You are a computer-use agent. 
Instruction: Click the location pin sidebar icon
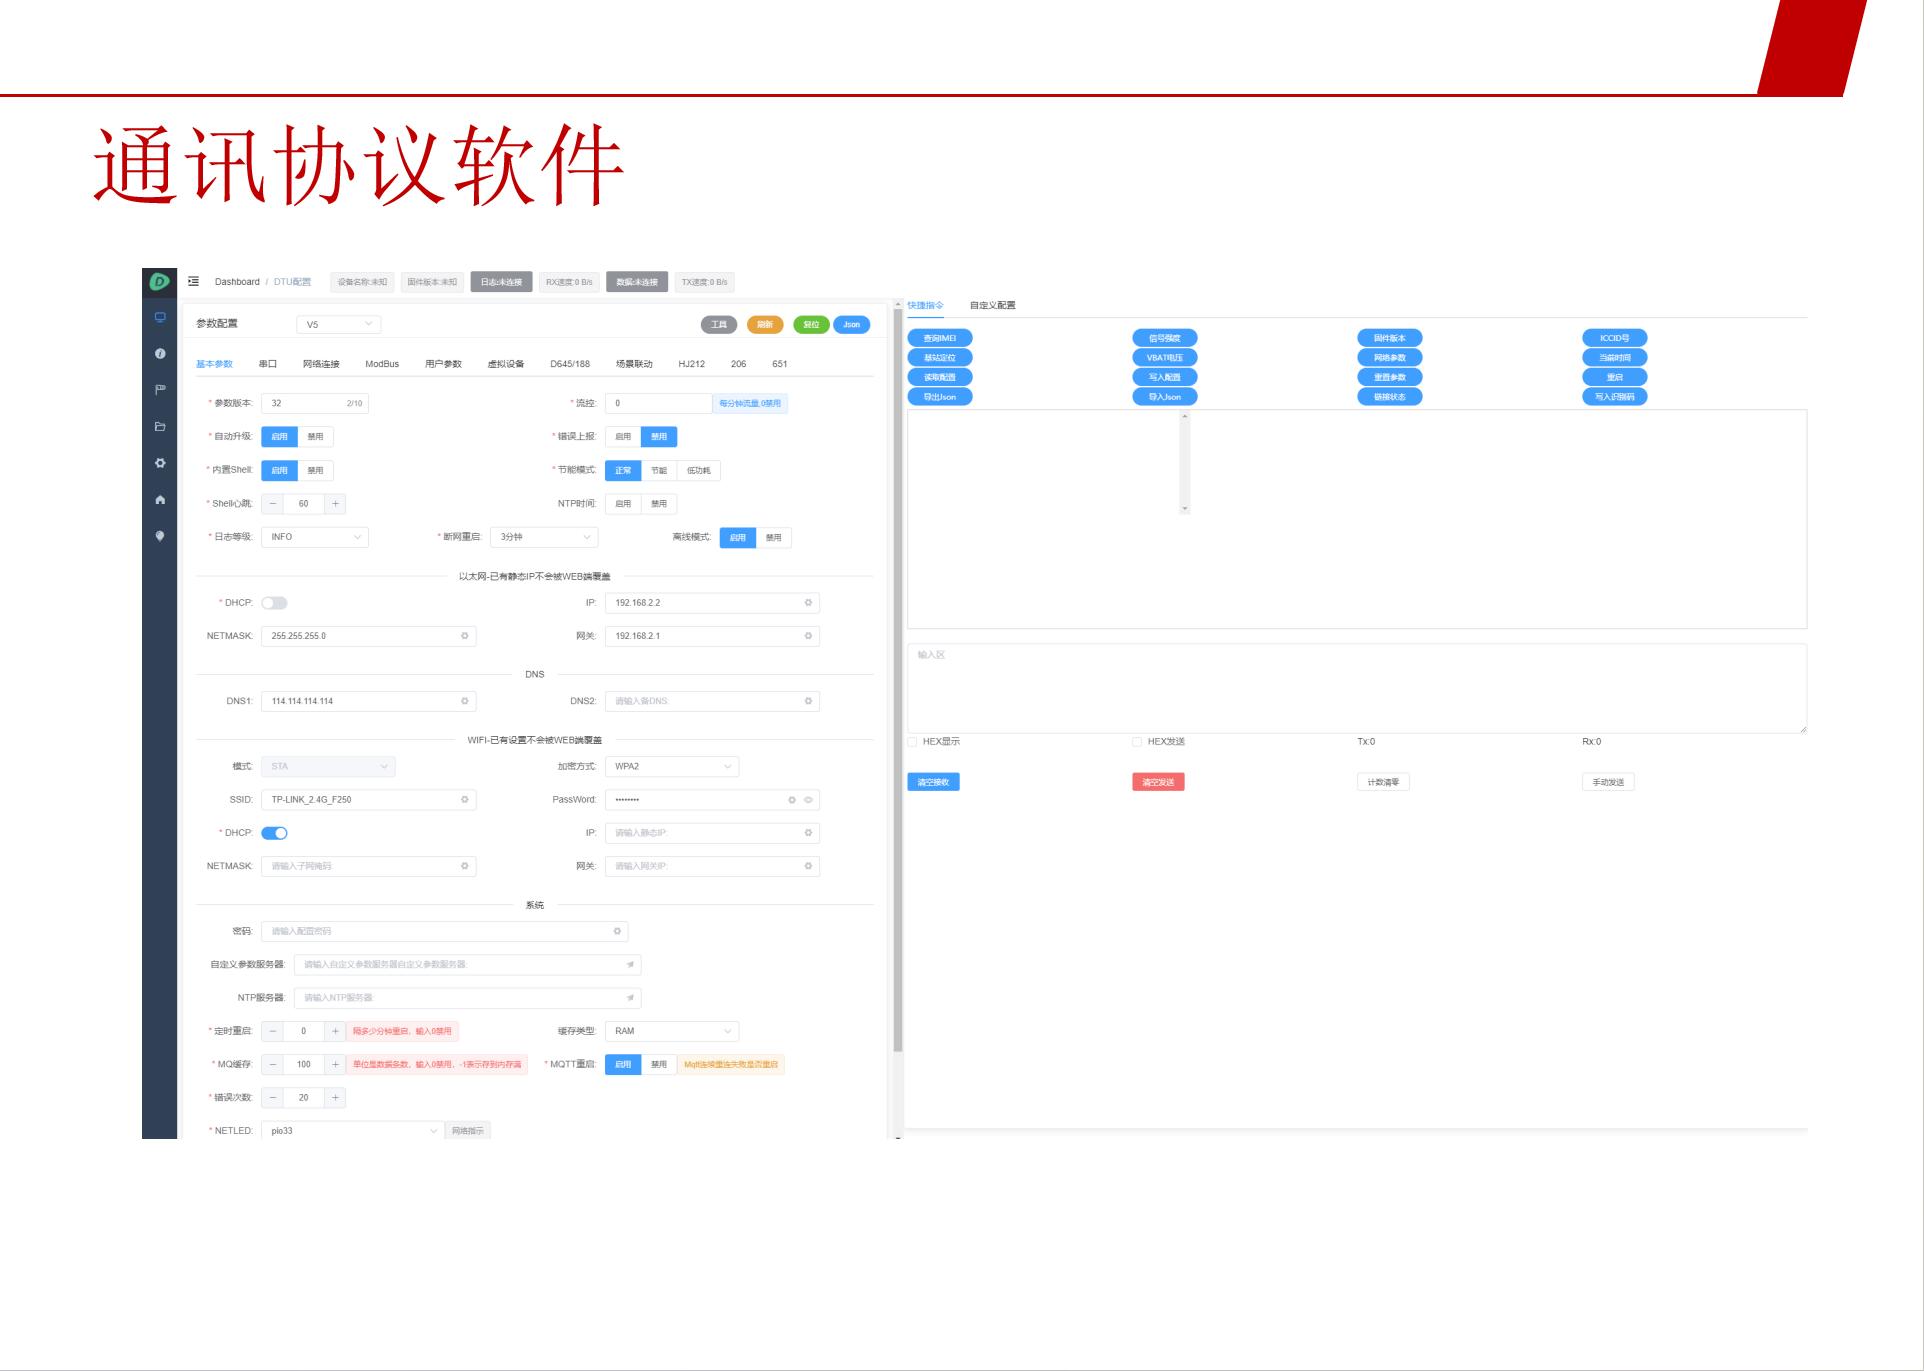tap(160, 536)
